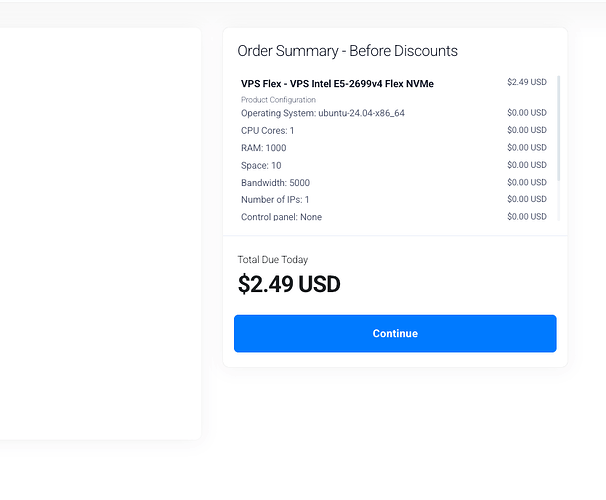The width and height of the screenshot is (606, 500).
Task: Click the order summary scrollbar
Action: (559, 128)
